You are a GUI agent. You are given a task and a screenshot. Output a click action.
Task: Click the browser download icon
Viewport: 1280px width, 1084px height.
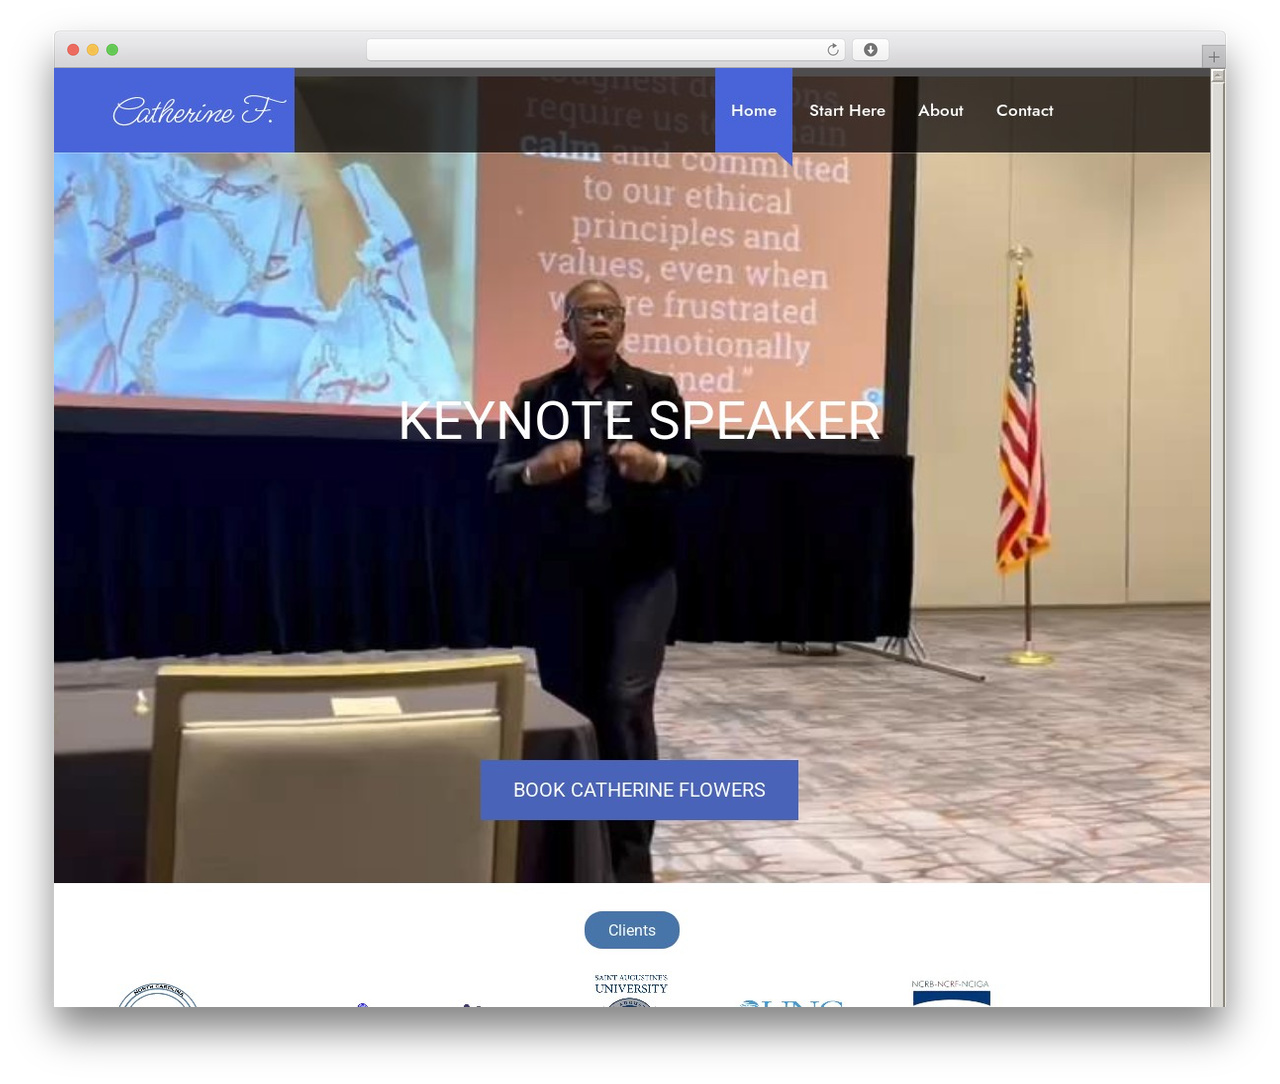pyautogui.click(x=870, y=50)
